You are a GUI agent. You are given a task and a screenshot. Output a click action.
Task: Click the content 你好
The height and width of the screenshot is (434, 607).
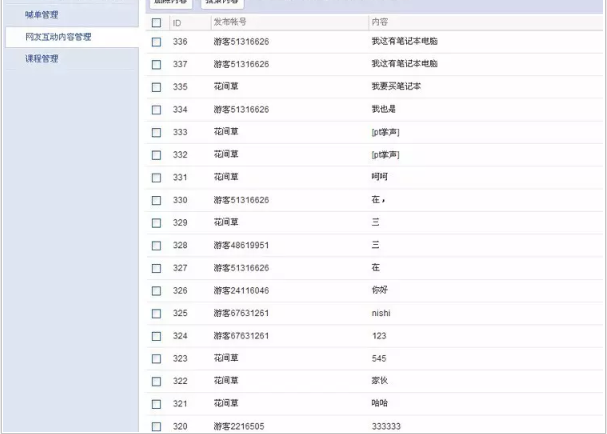(379, 290)
